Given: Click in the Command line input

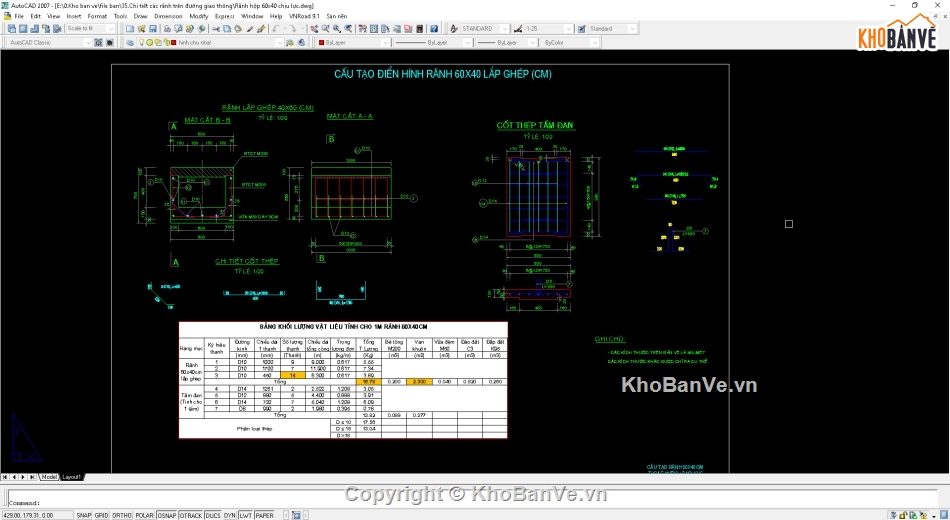Looking at the screenshot, I should 473,502.
